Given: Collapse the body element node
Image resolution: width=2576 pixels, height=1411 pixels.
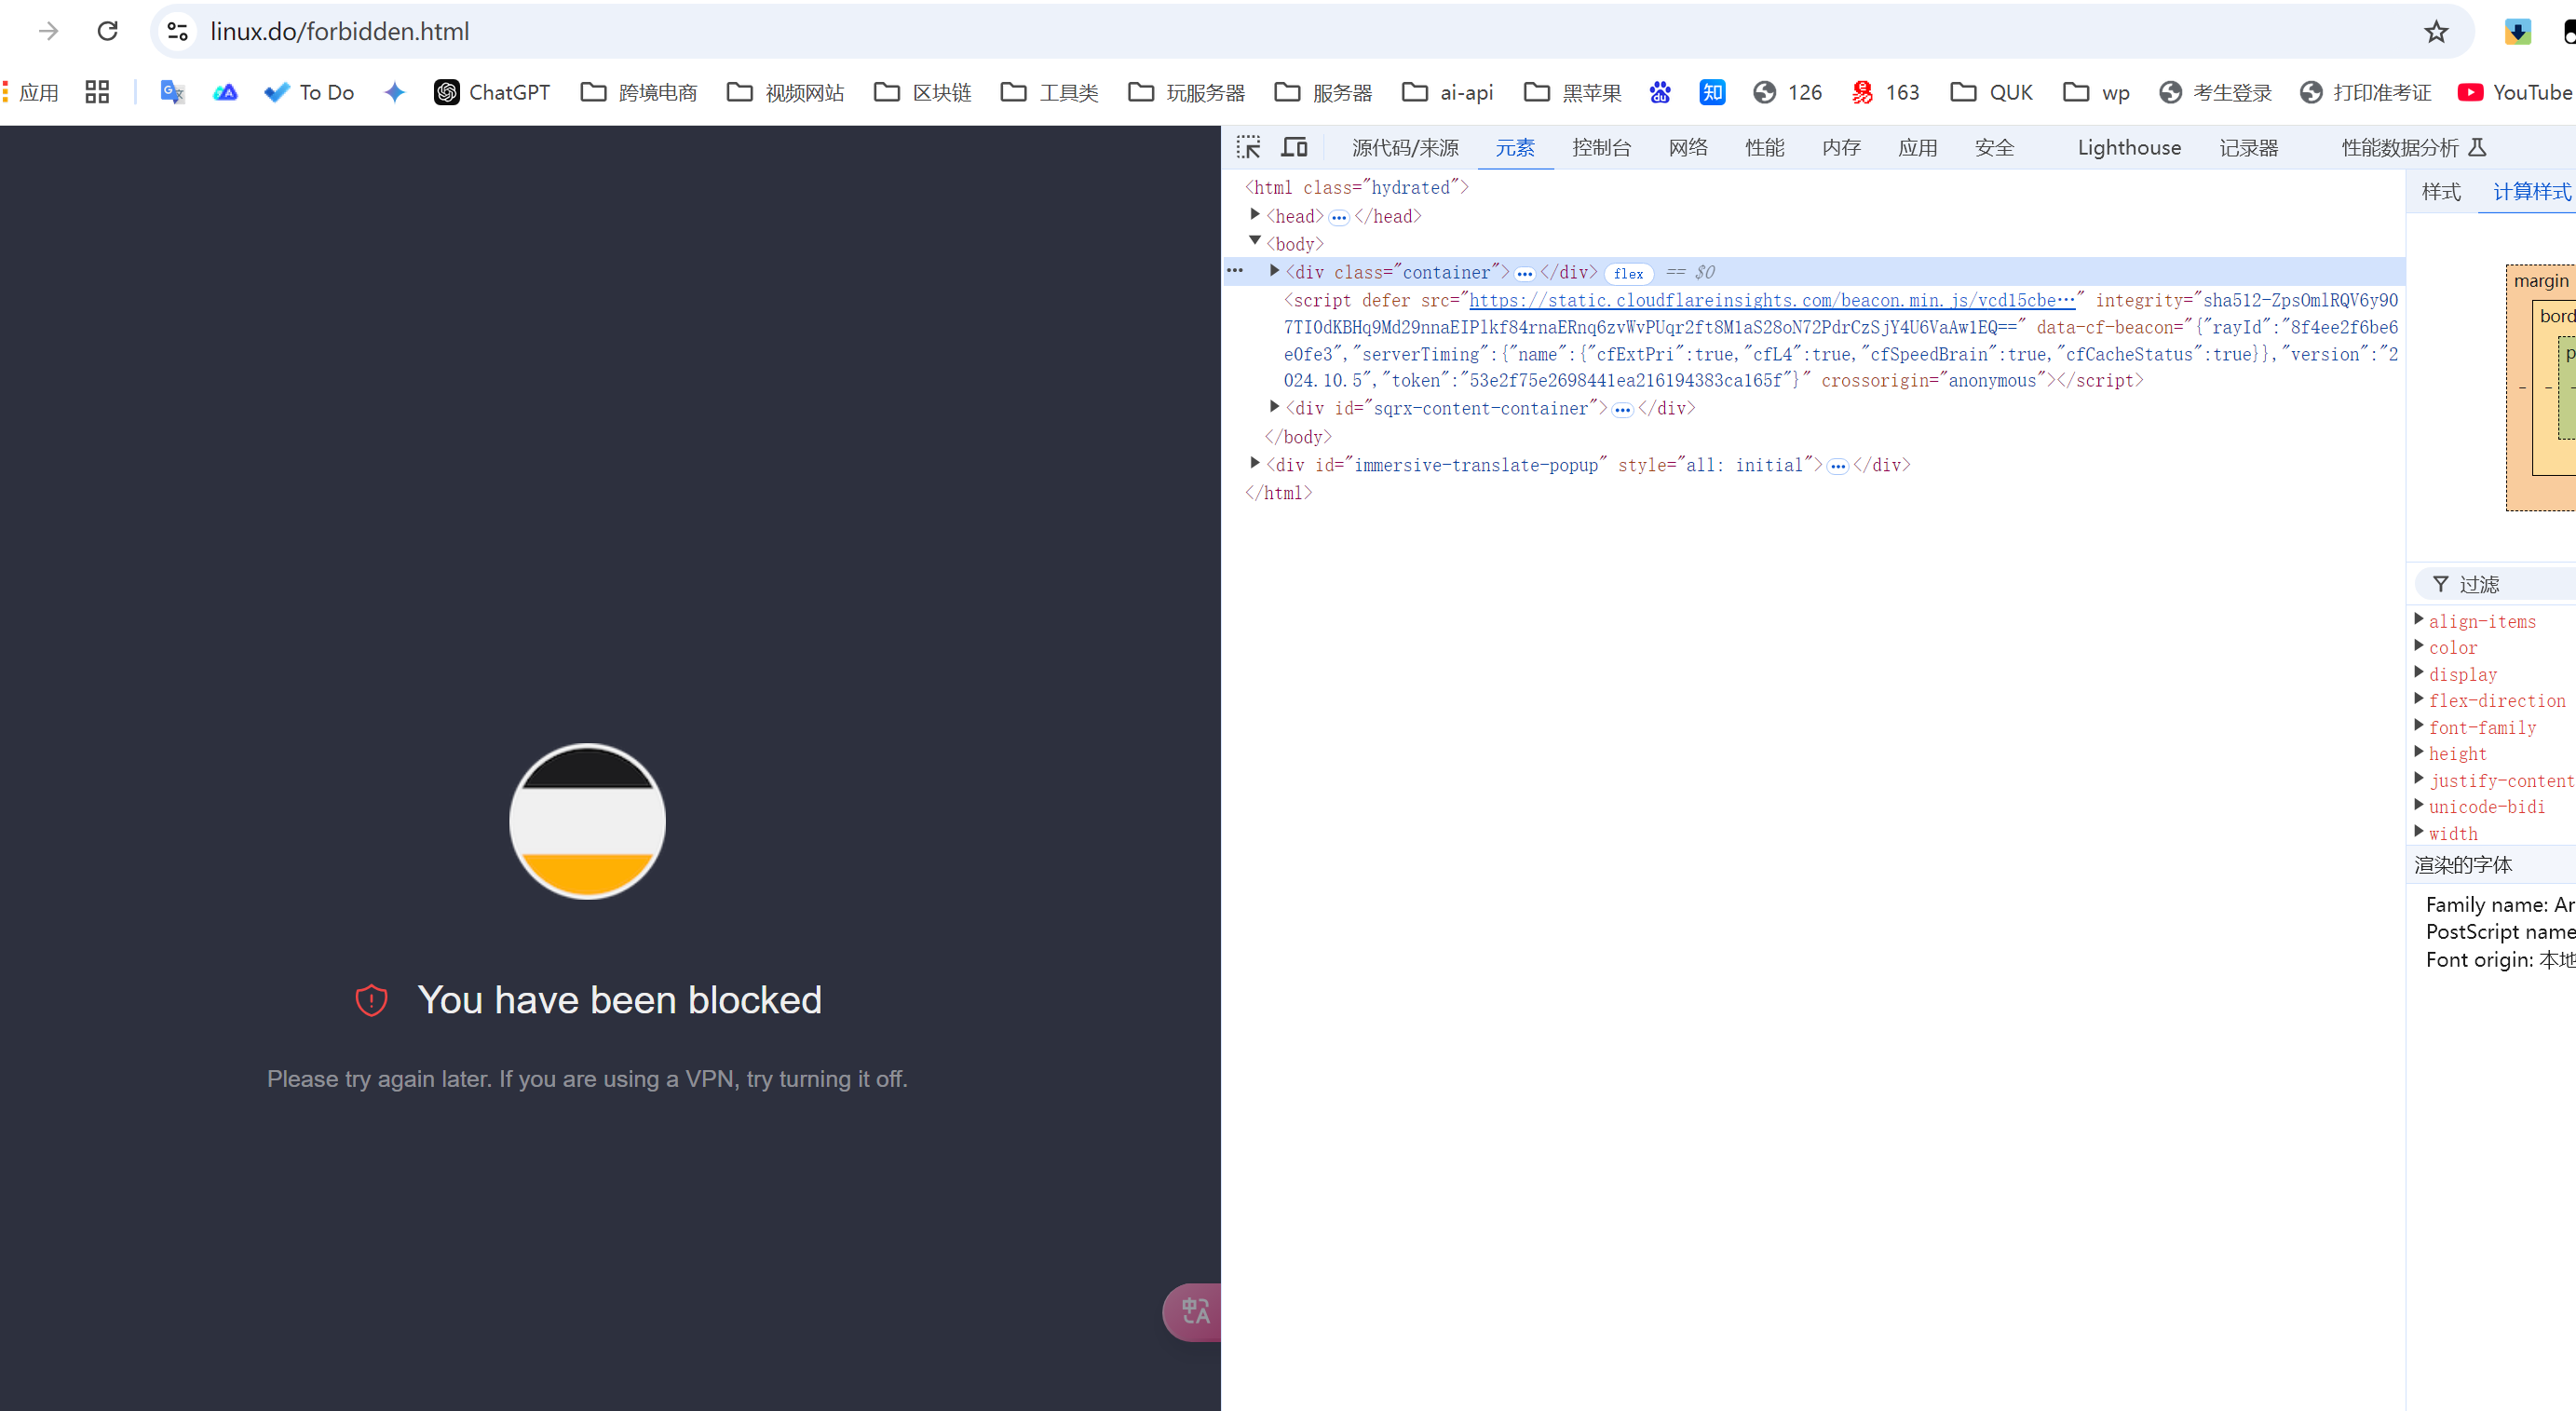Looking at the screenshot, I should click(x=1255, y=241).
